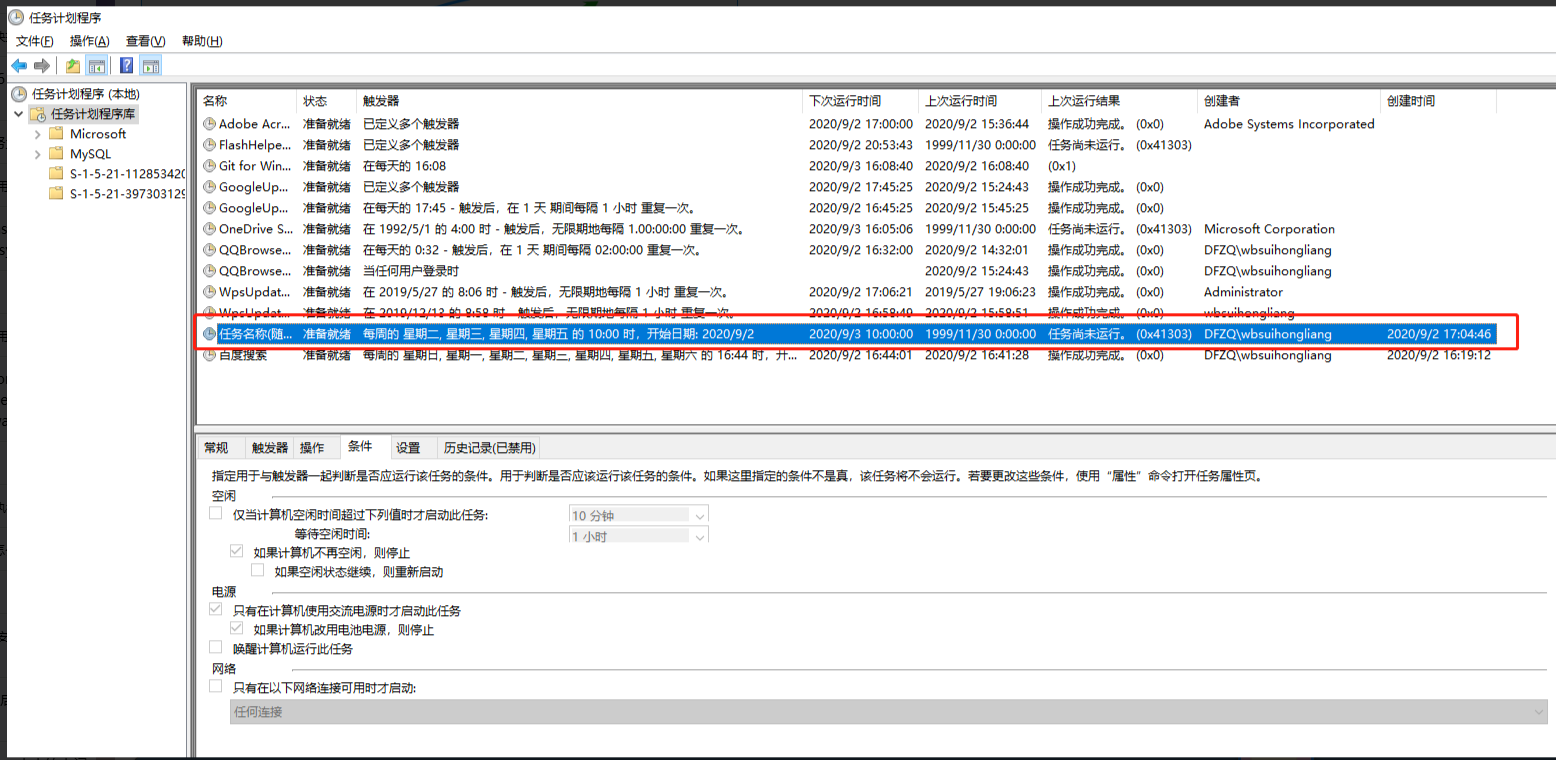The image size is (1556, 760).
Task: Click the MySQL folder icon in tree
Action: click(x=56, y=154)
